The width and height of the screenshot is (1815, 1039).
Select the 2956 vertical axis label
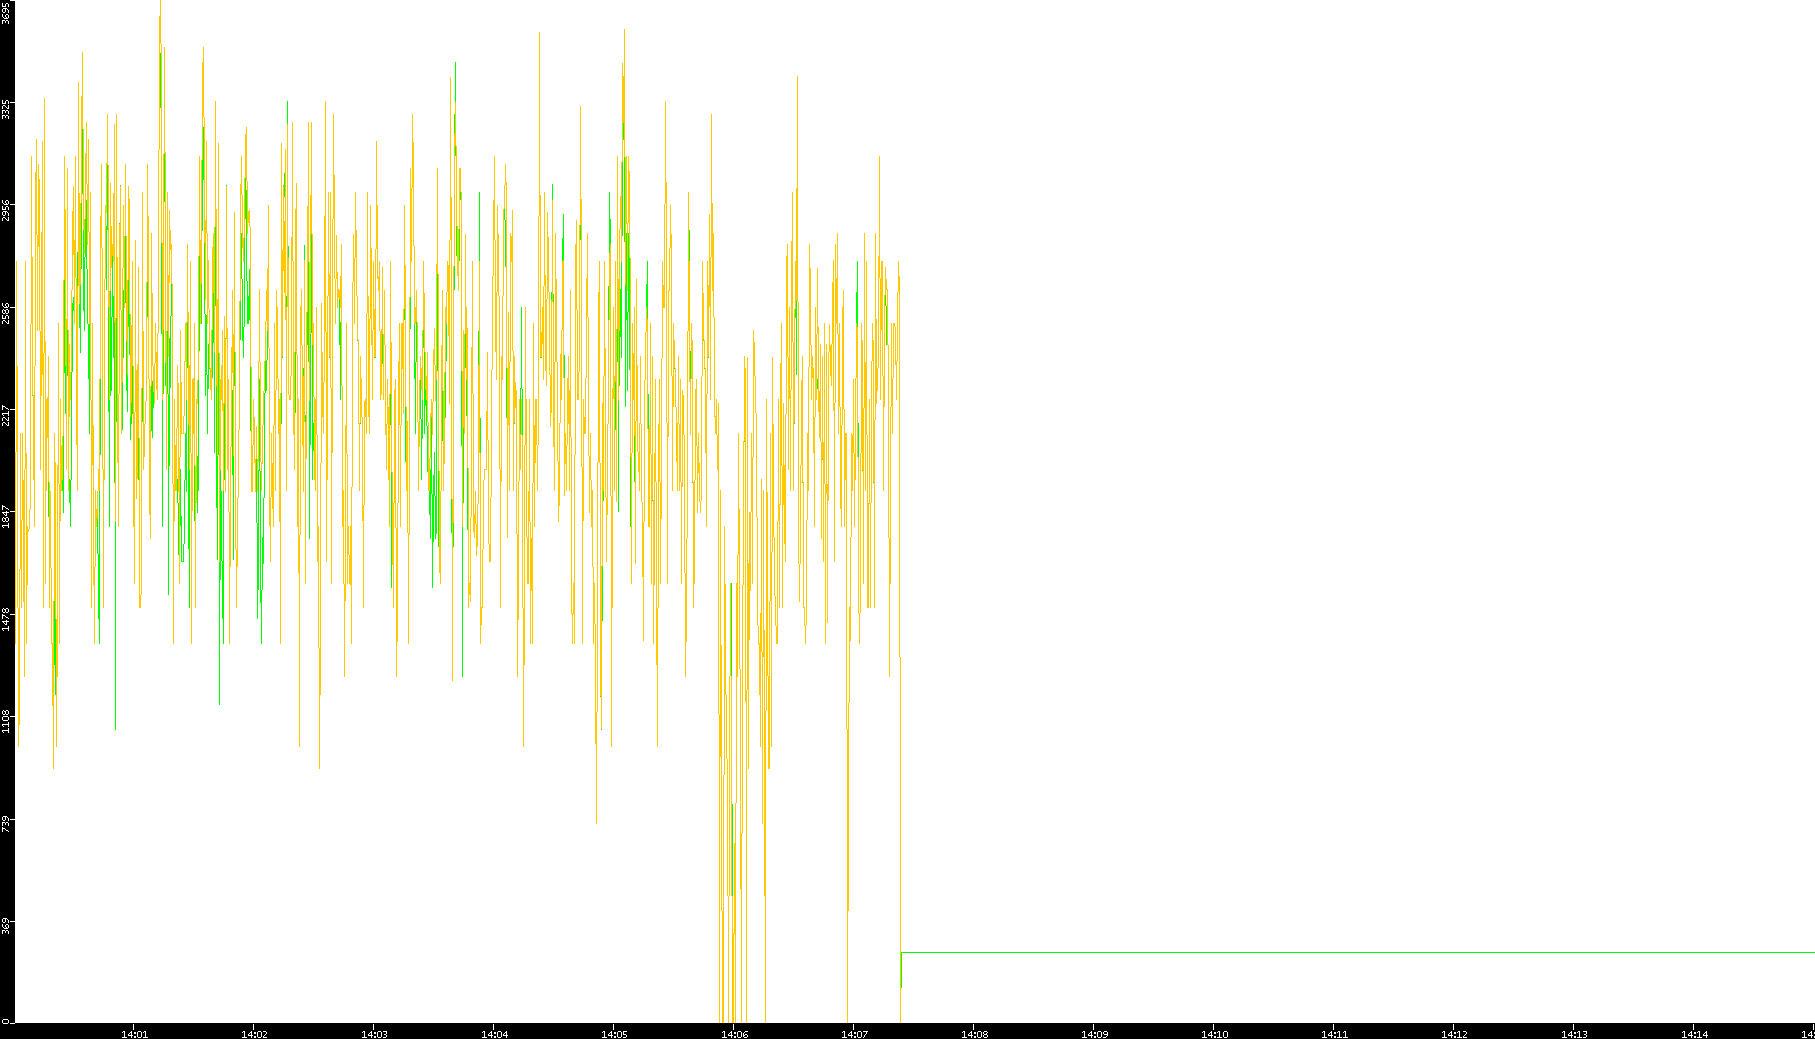(x=6, y=211)
